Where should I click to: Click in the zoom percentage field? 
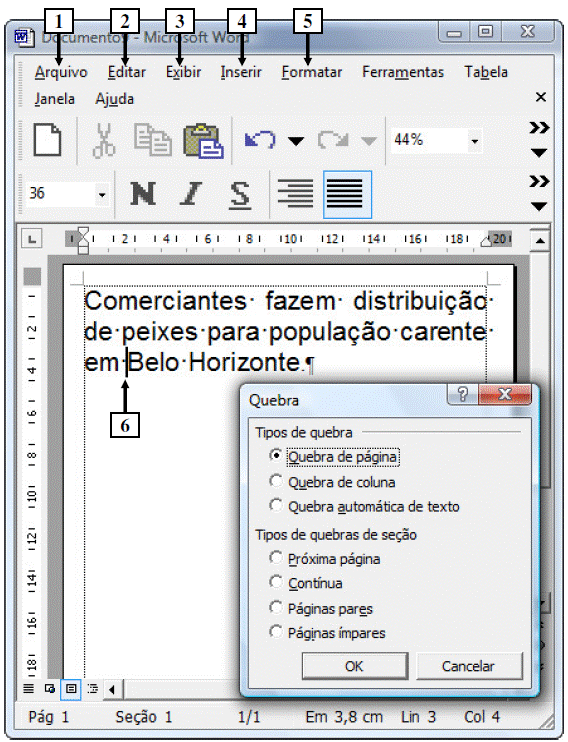pos(429,140)
